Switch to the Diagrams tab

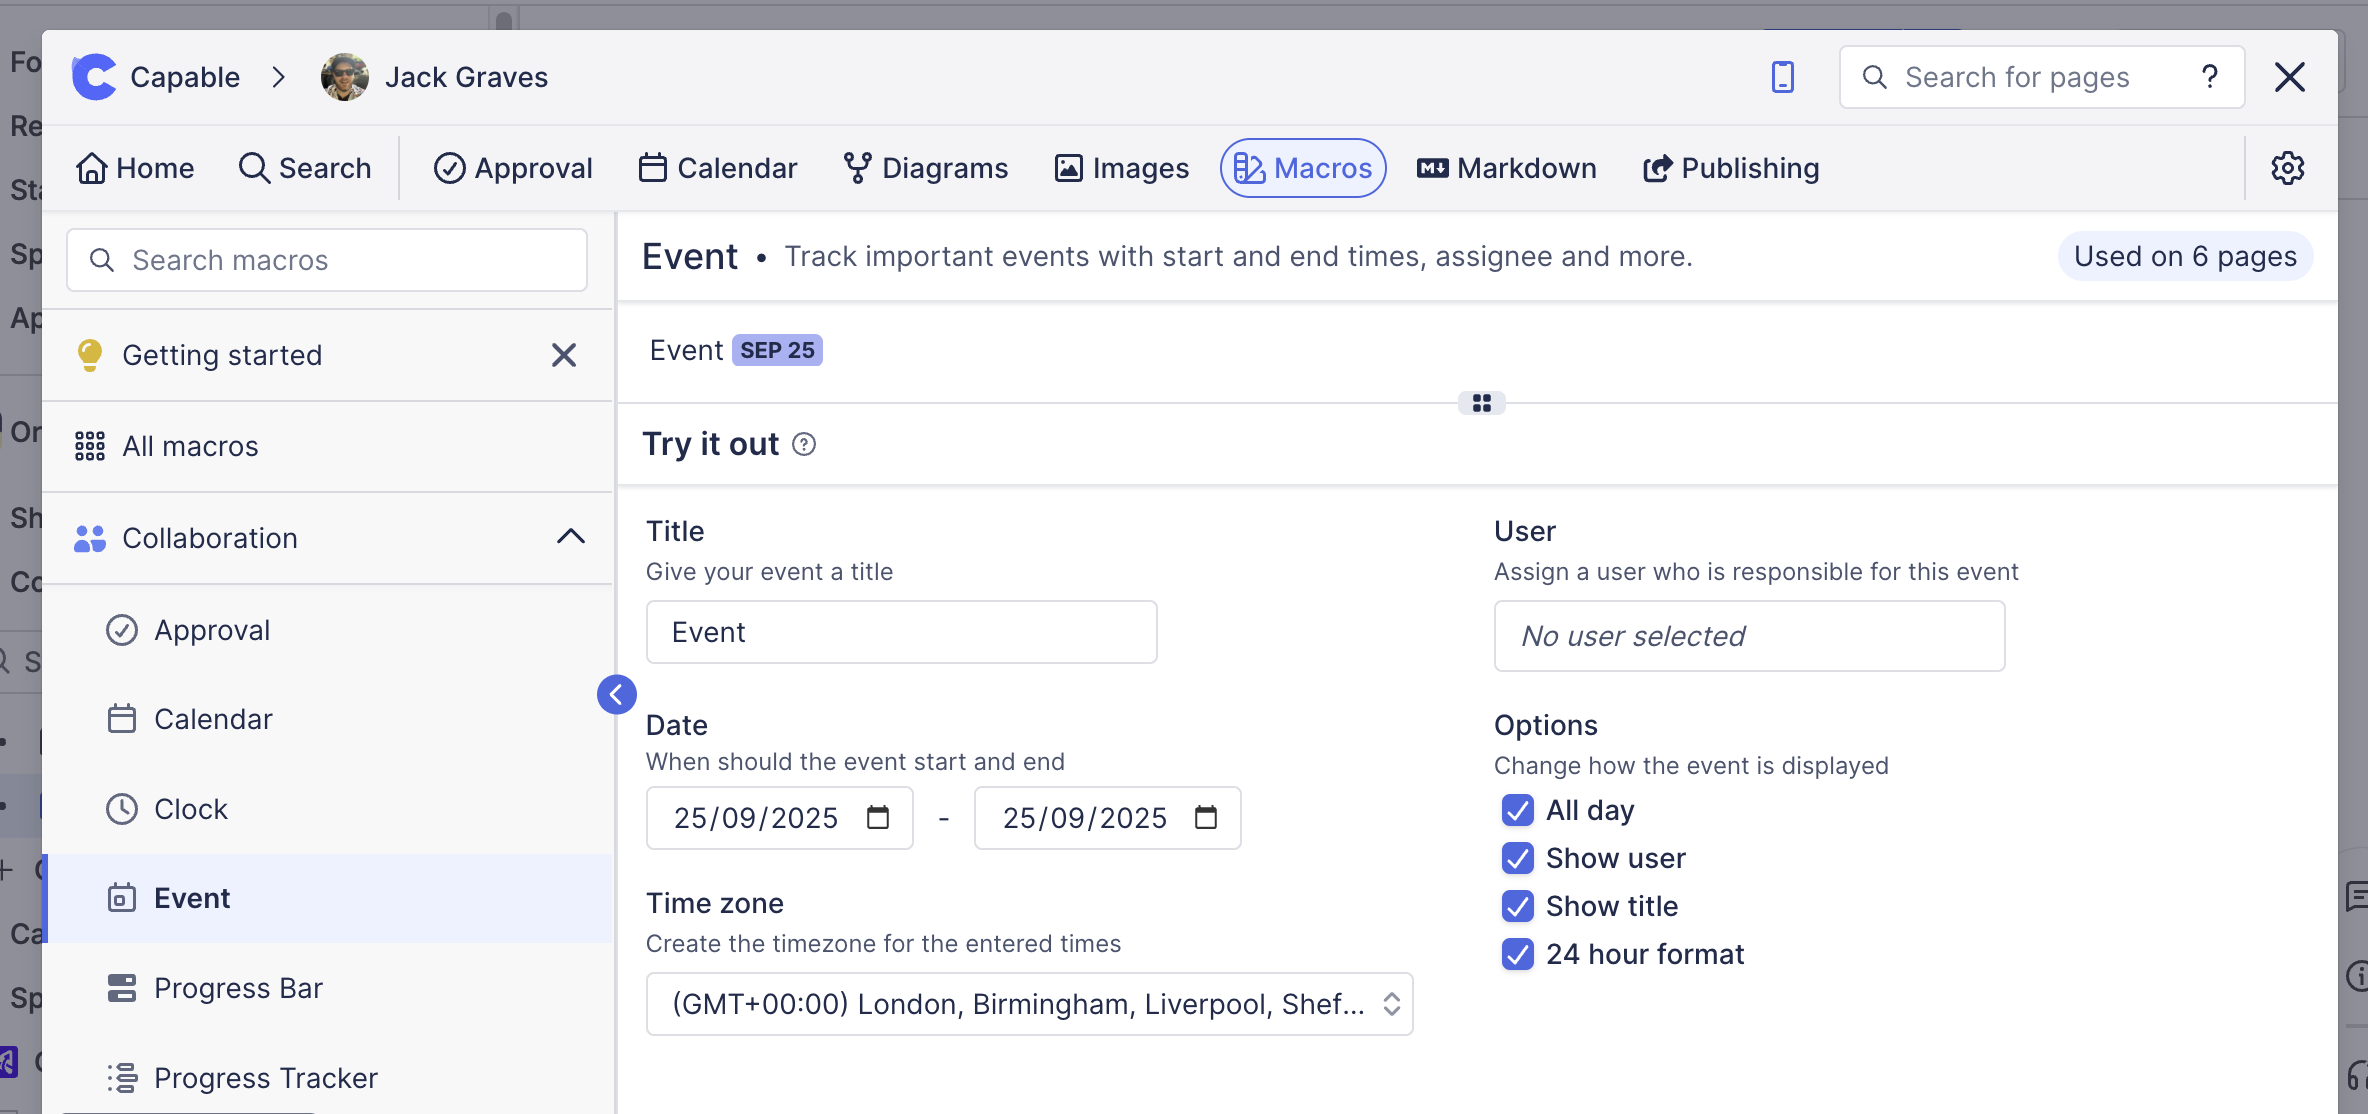tap(925, 168)
